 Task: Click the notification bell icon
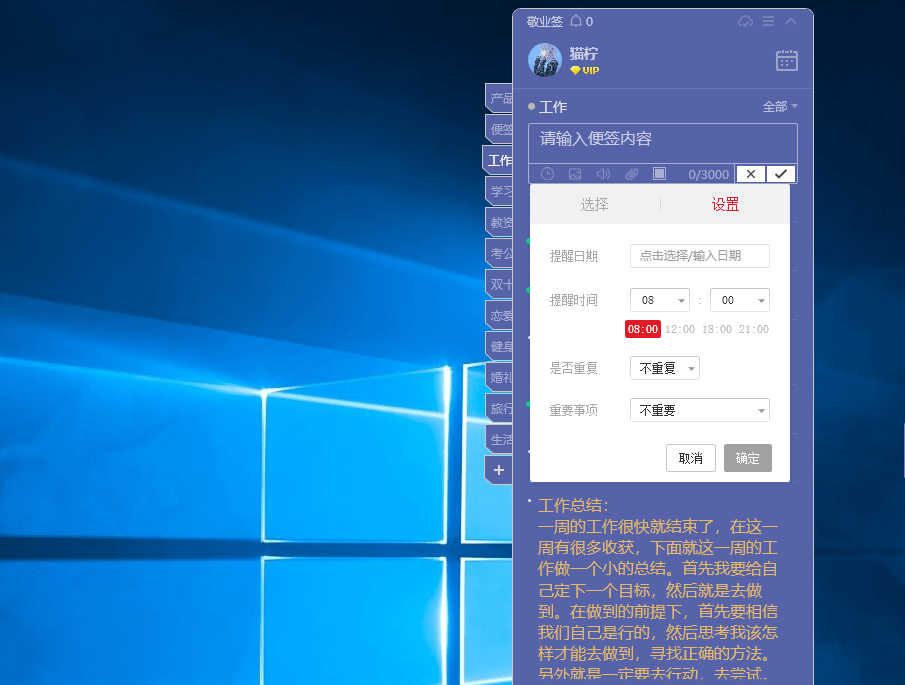576,21
